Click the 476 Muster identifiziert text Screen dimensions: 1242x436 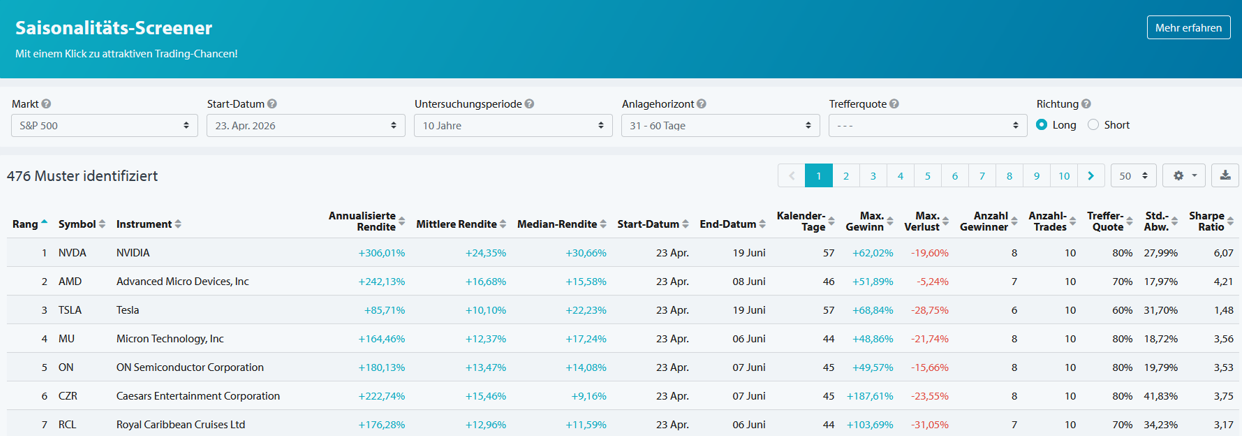tap(82, 176)
